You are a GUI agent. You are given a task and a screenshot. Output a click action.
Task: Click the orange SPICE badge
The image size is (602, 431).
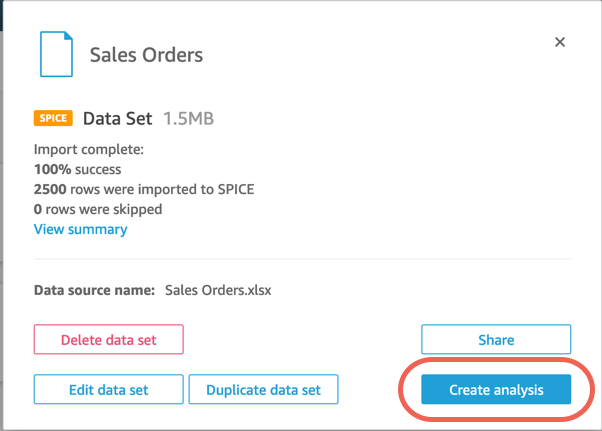pyautogui.click(x=53, y=119)
